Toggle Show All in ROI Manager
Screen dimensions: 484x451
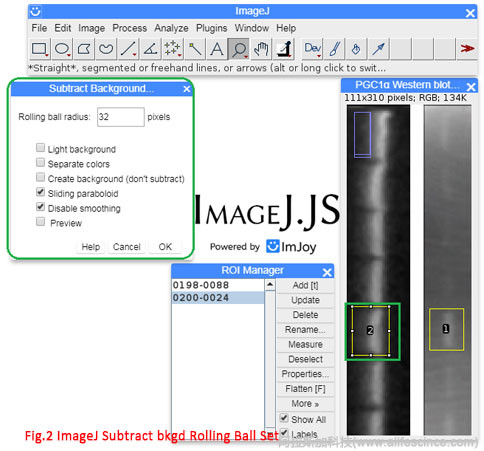284,418
